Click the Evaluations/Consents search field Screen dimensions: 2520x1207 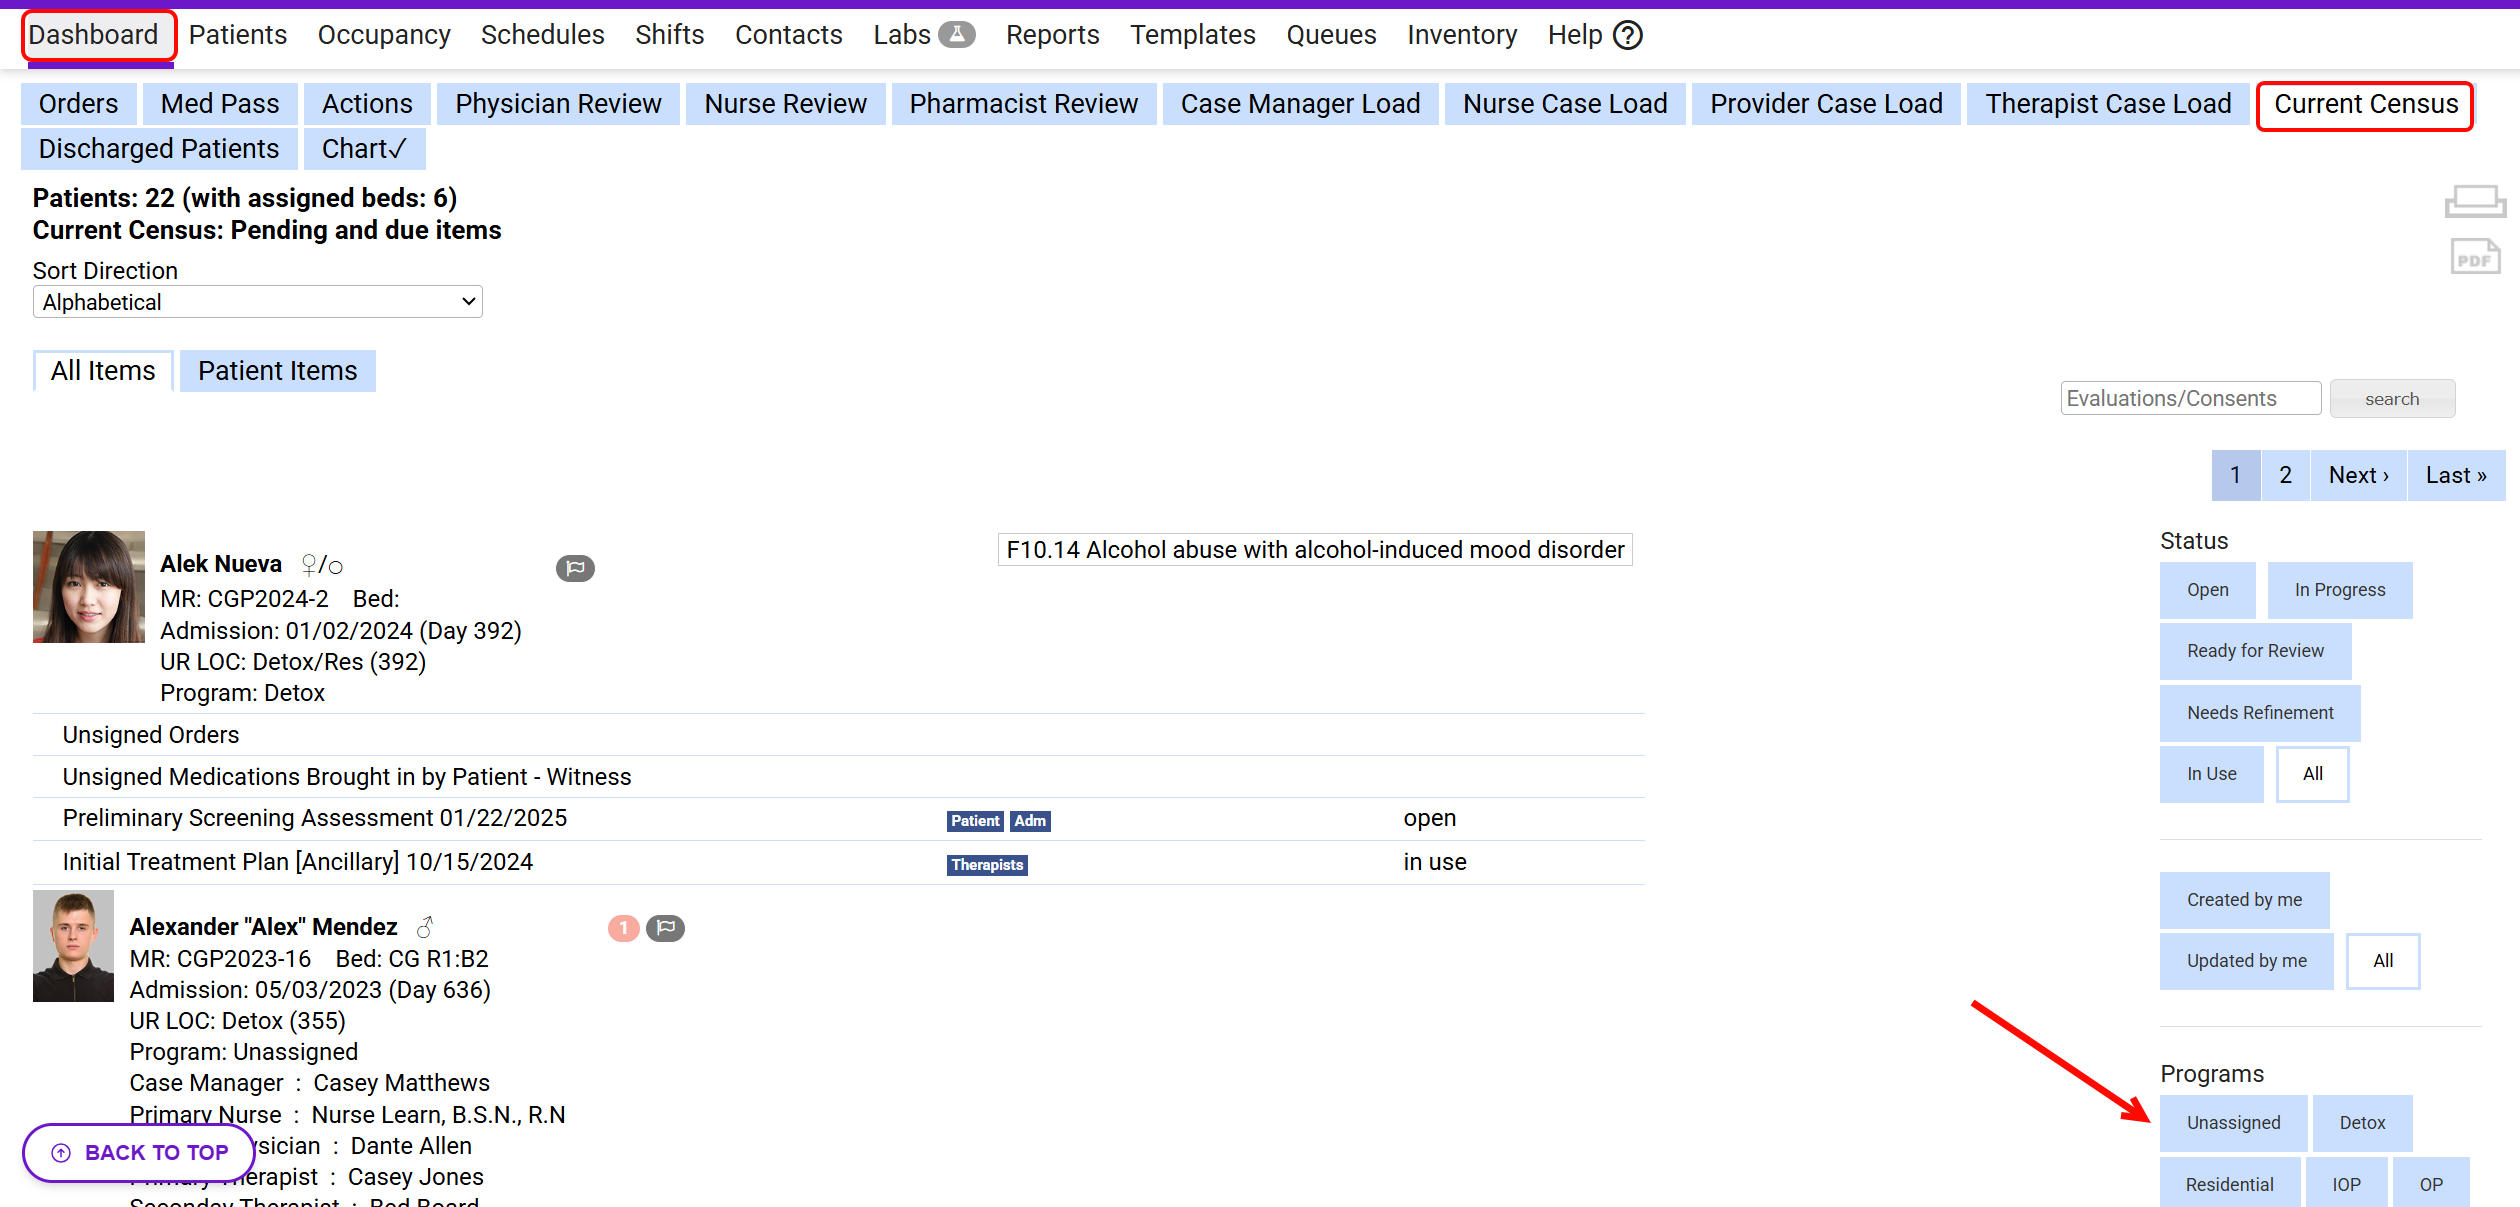2190,398
